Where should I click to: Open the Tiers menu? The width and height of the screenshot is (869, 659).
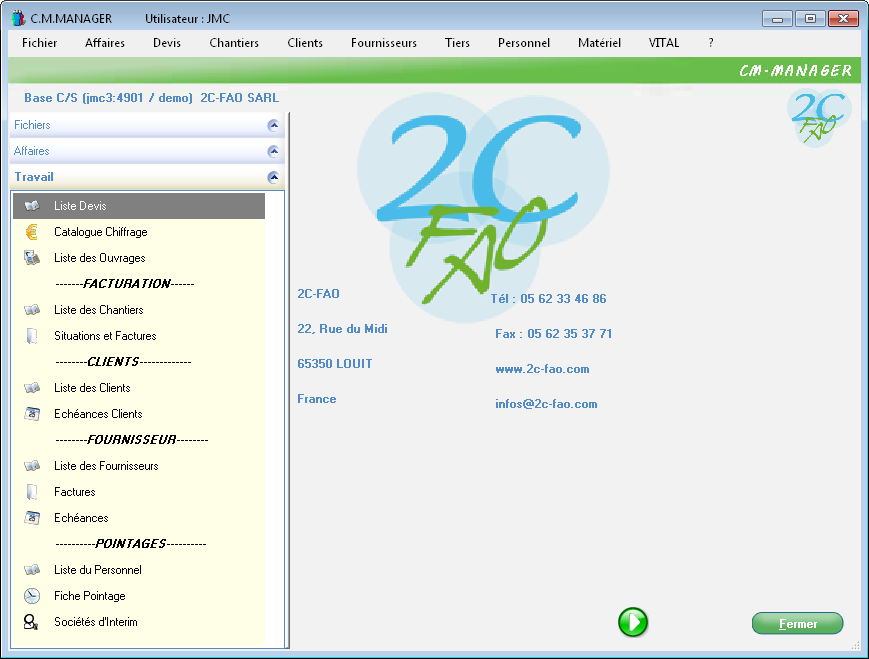[457, 43]
